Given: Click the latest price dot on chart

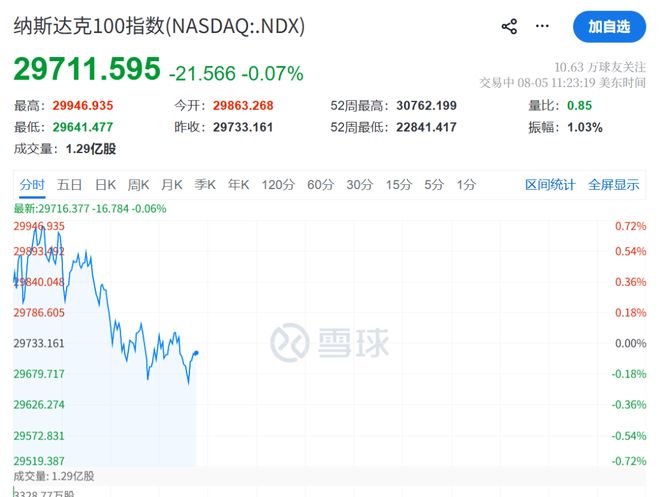Looking at the screenshot, I should click(196, 353).
